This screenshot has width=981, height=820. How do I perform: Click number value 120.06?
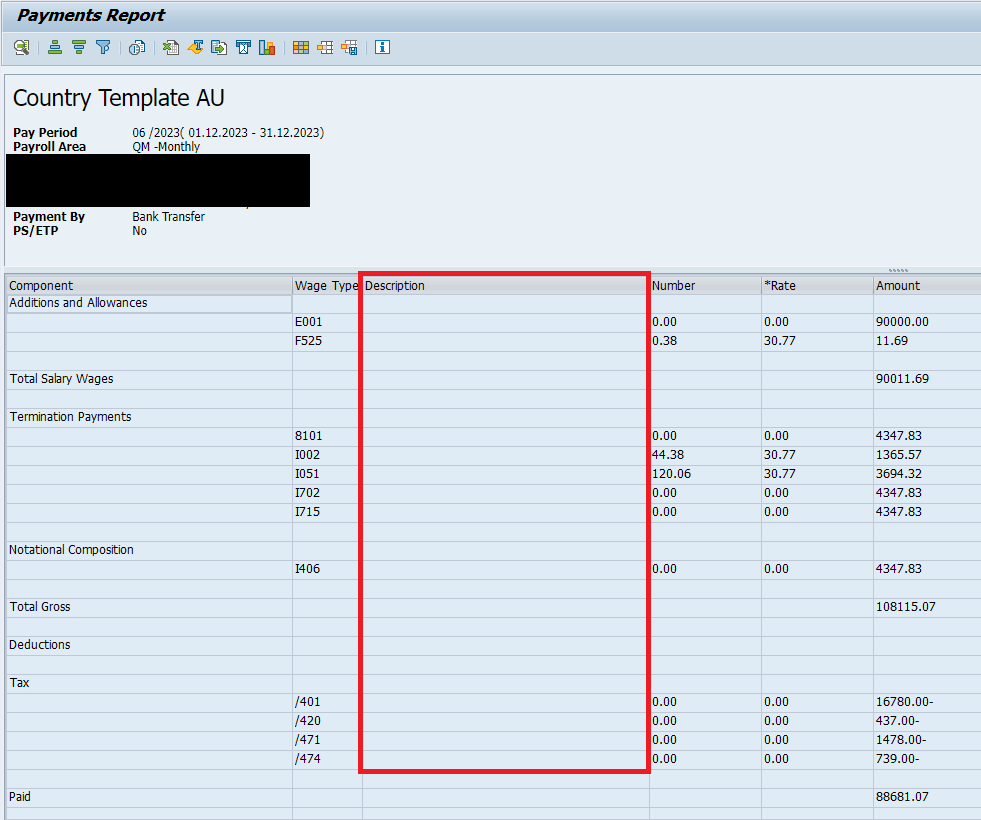[671, 474]
